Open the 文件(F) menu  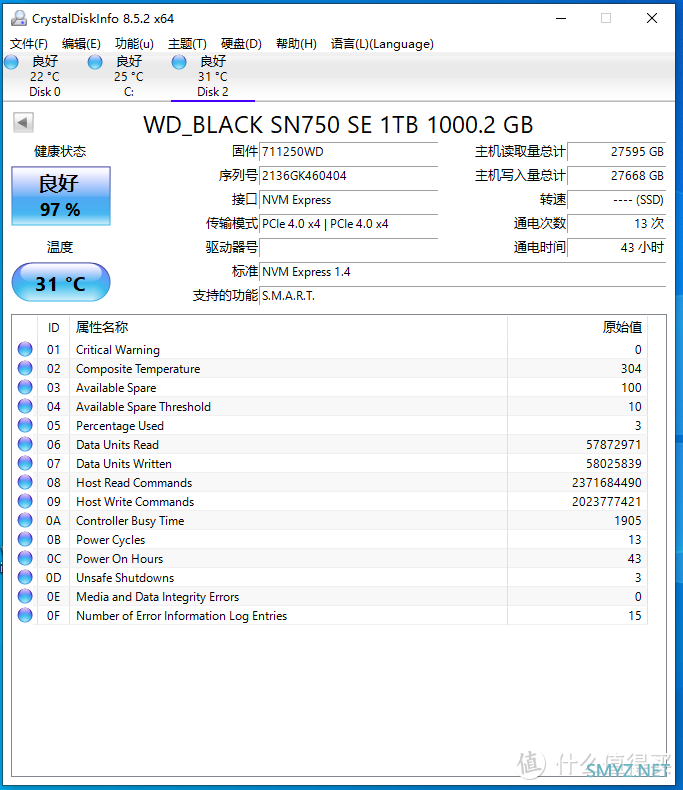(x=29, y=44)
